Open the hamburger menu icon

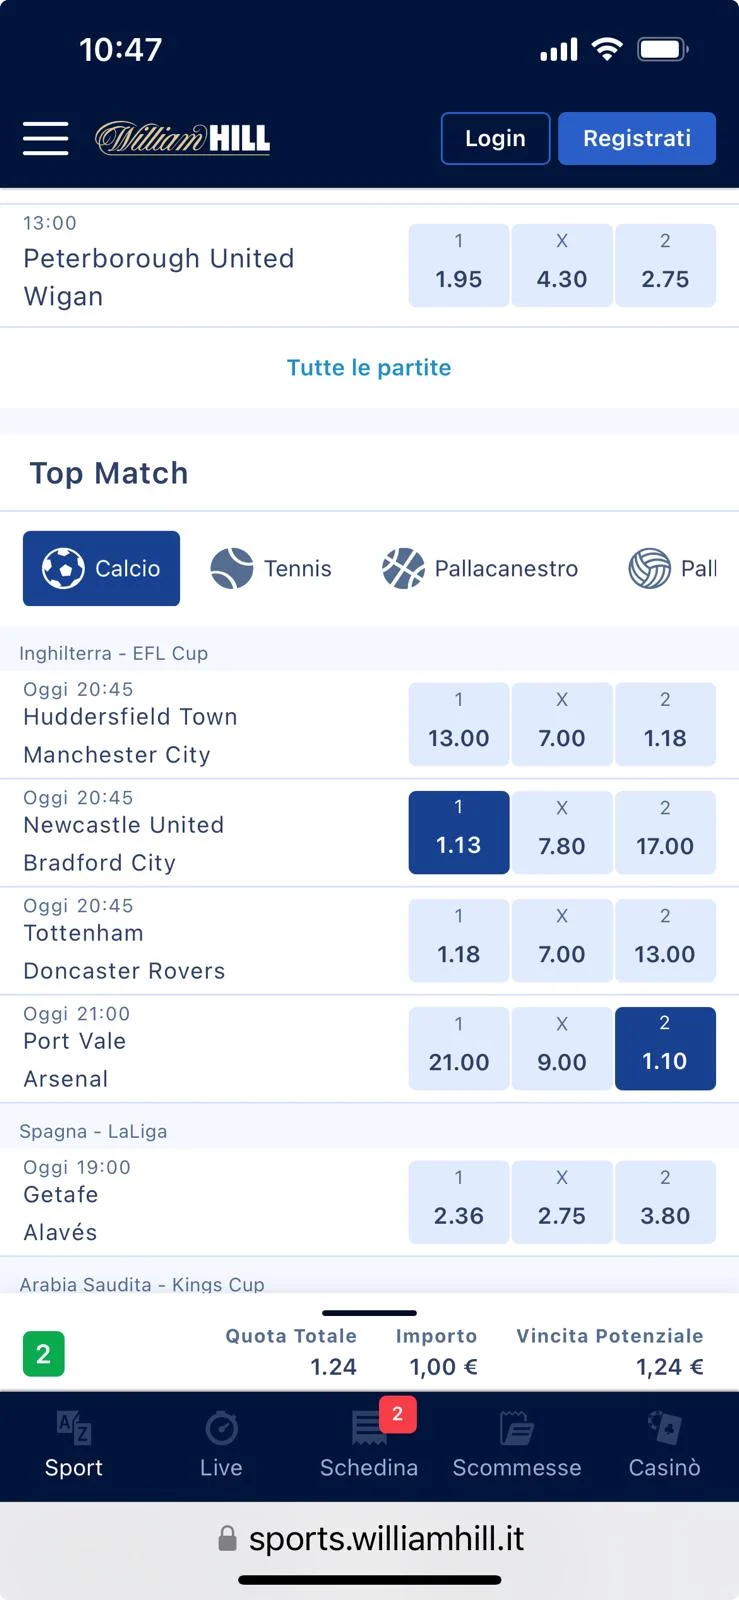[x=46, y=138]
